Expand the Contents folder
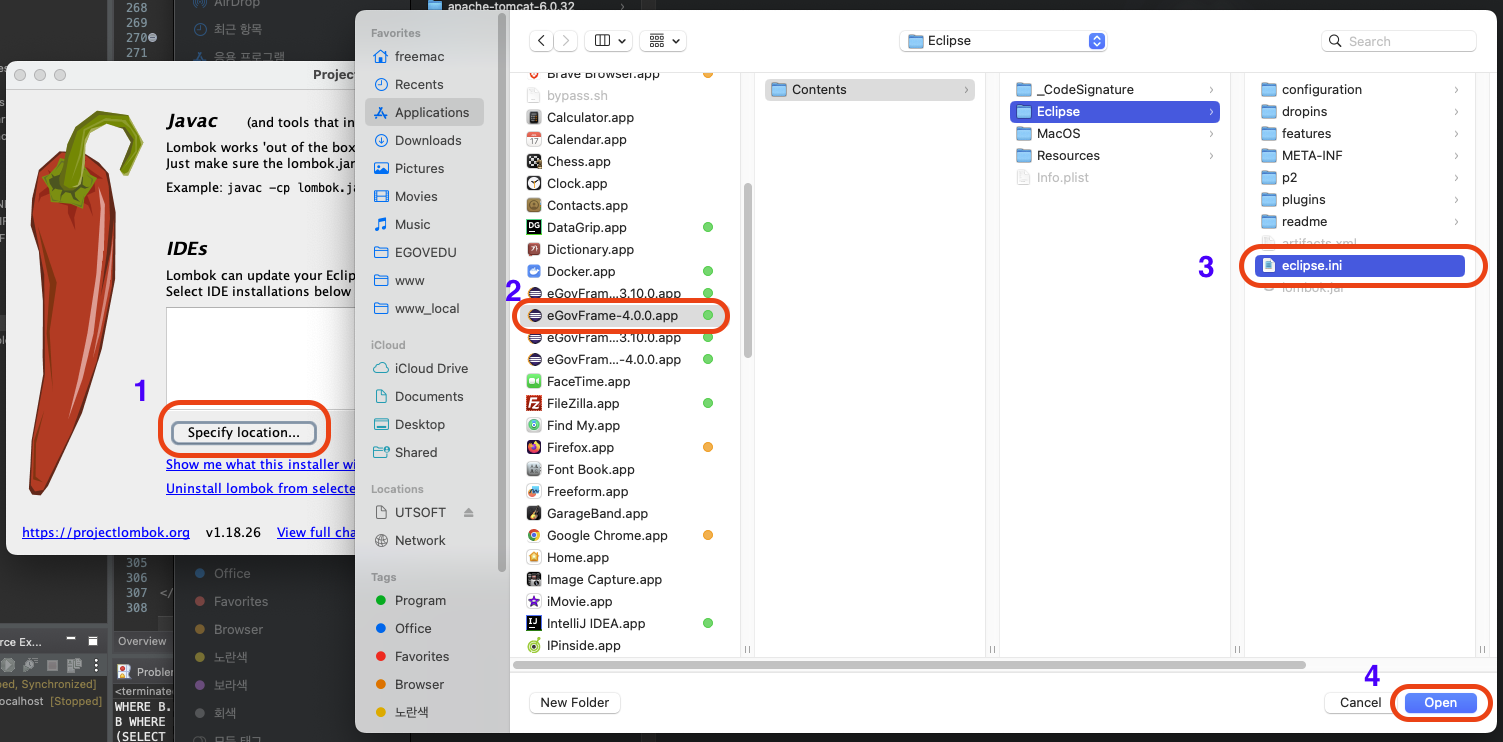The width and height of the screenshot is (1503, 742). 967,90
